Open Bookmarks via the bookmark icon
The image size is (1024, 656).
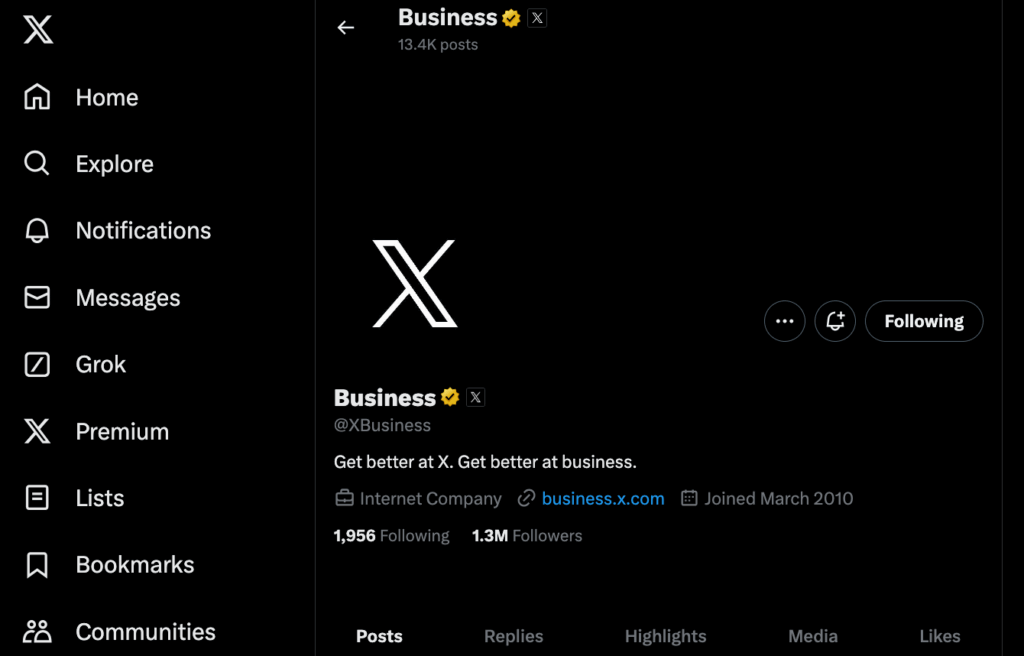37,564
